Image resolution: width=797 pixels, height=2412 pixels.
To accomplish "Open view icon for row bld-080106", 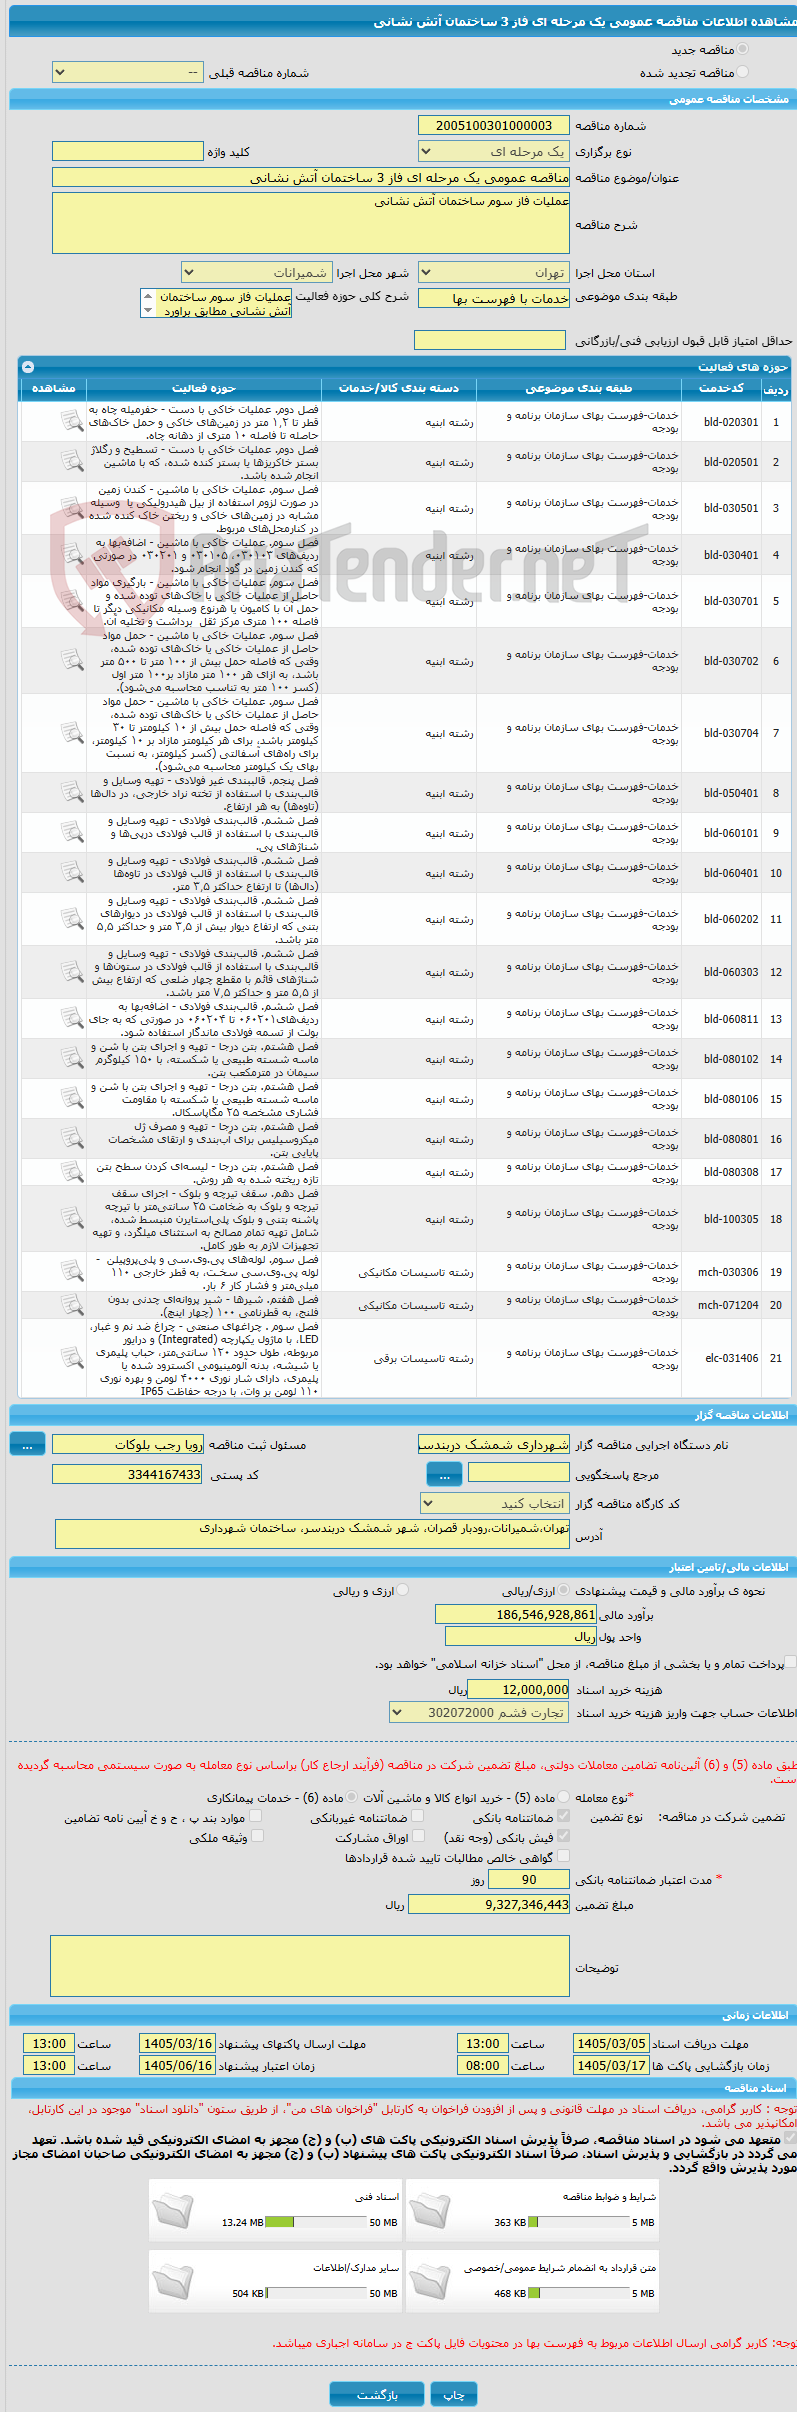I will 72,1099.
